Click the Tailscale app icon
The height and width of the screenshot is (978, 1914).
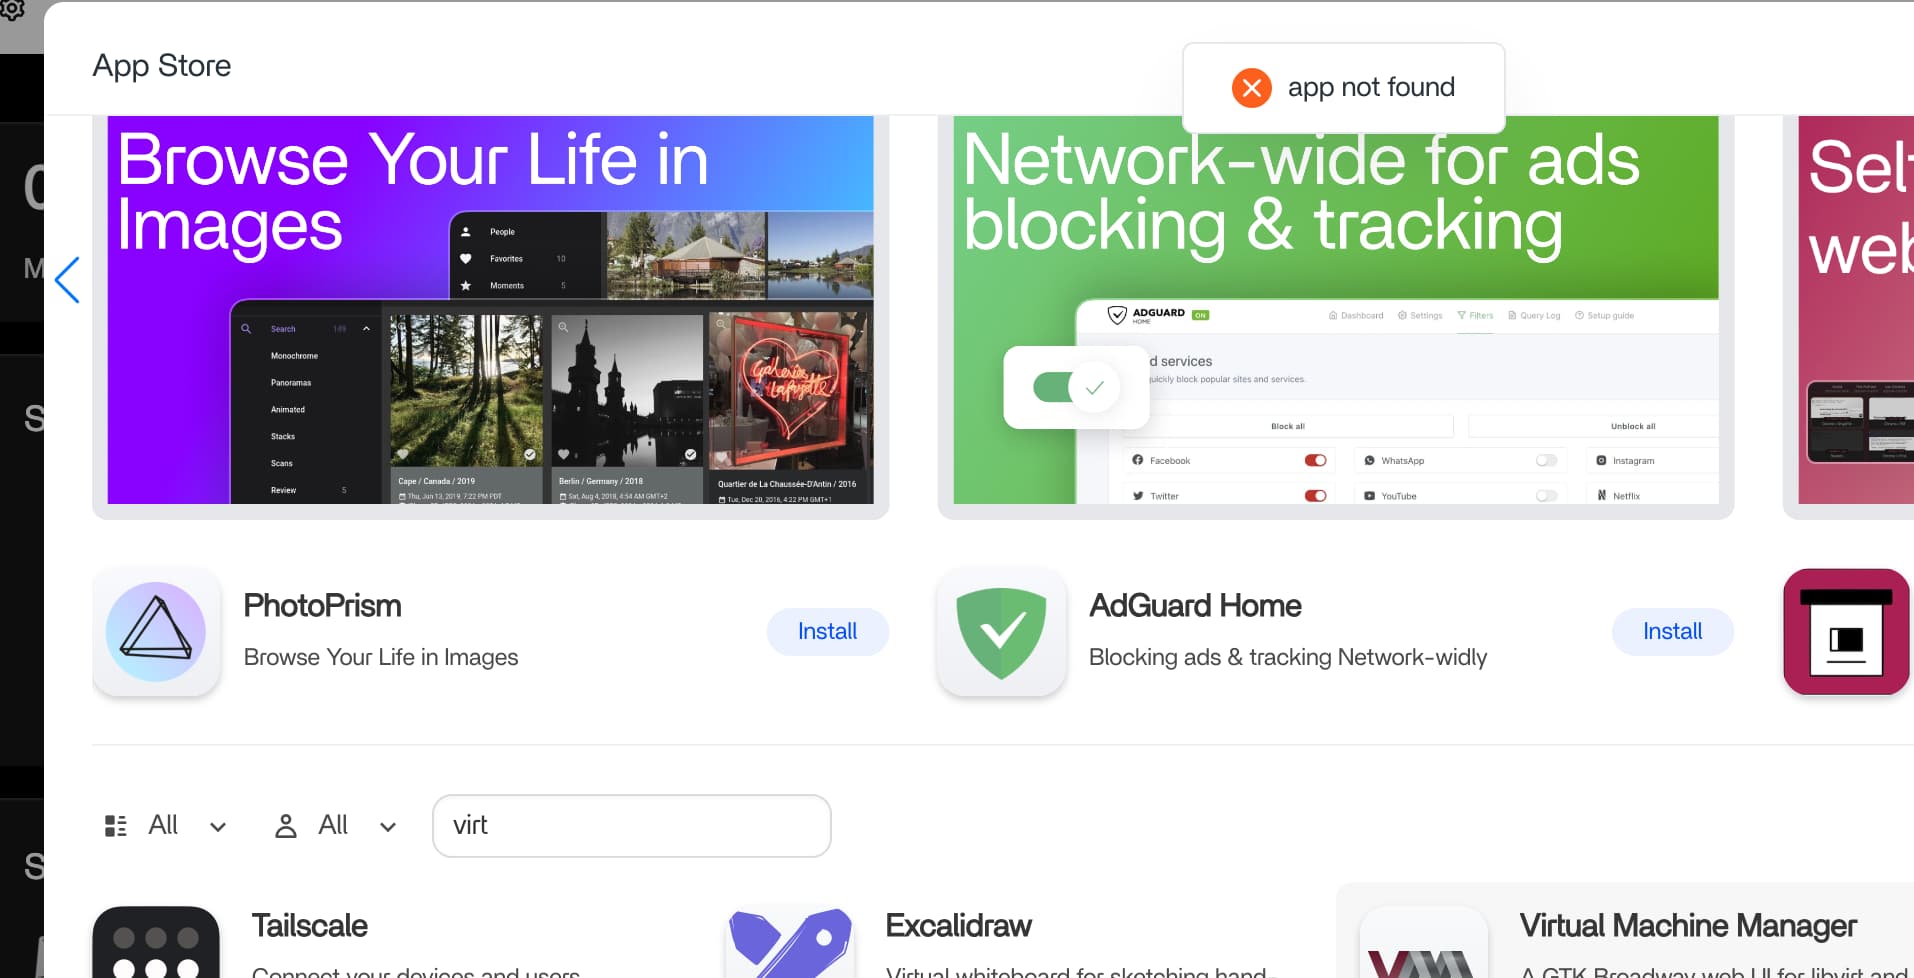click(156, 942)
